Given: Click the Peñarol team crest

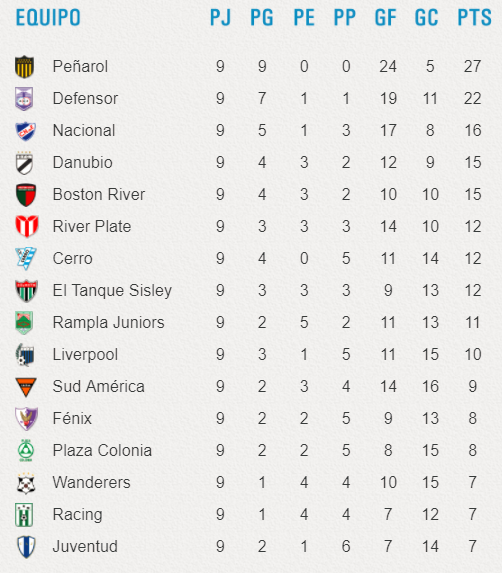Looking at the screenshot, I should 24,67.
